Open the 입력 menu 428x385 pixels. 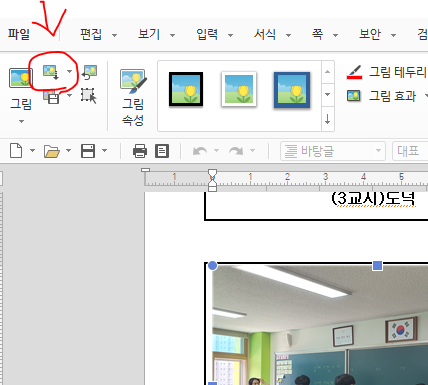point(207,34)
